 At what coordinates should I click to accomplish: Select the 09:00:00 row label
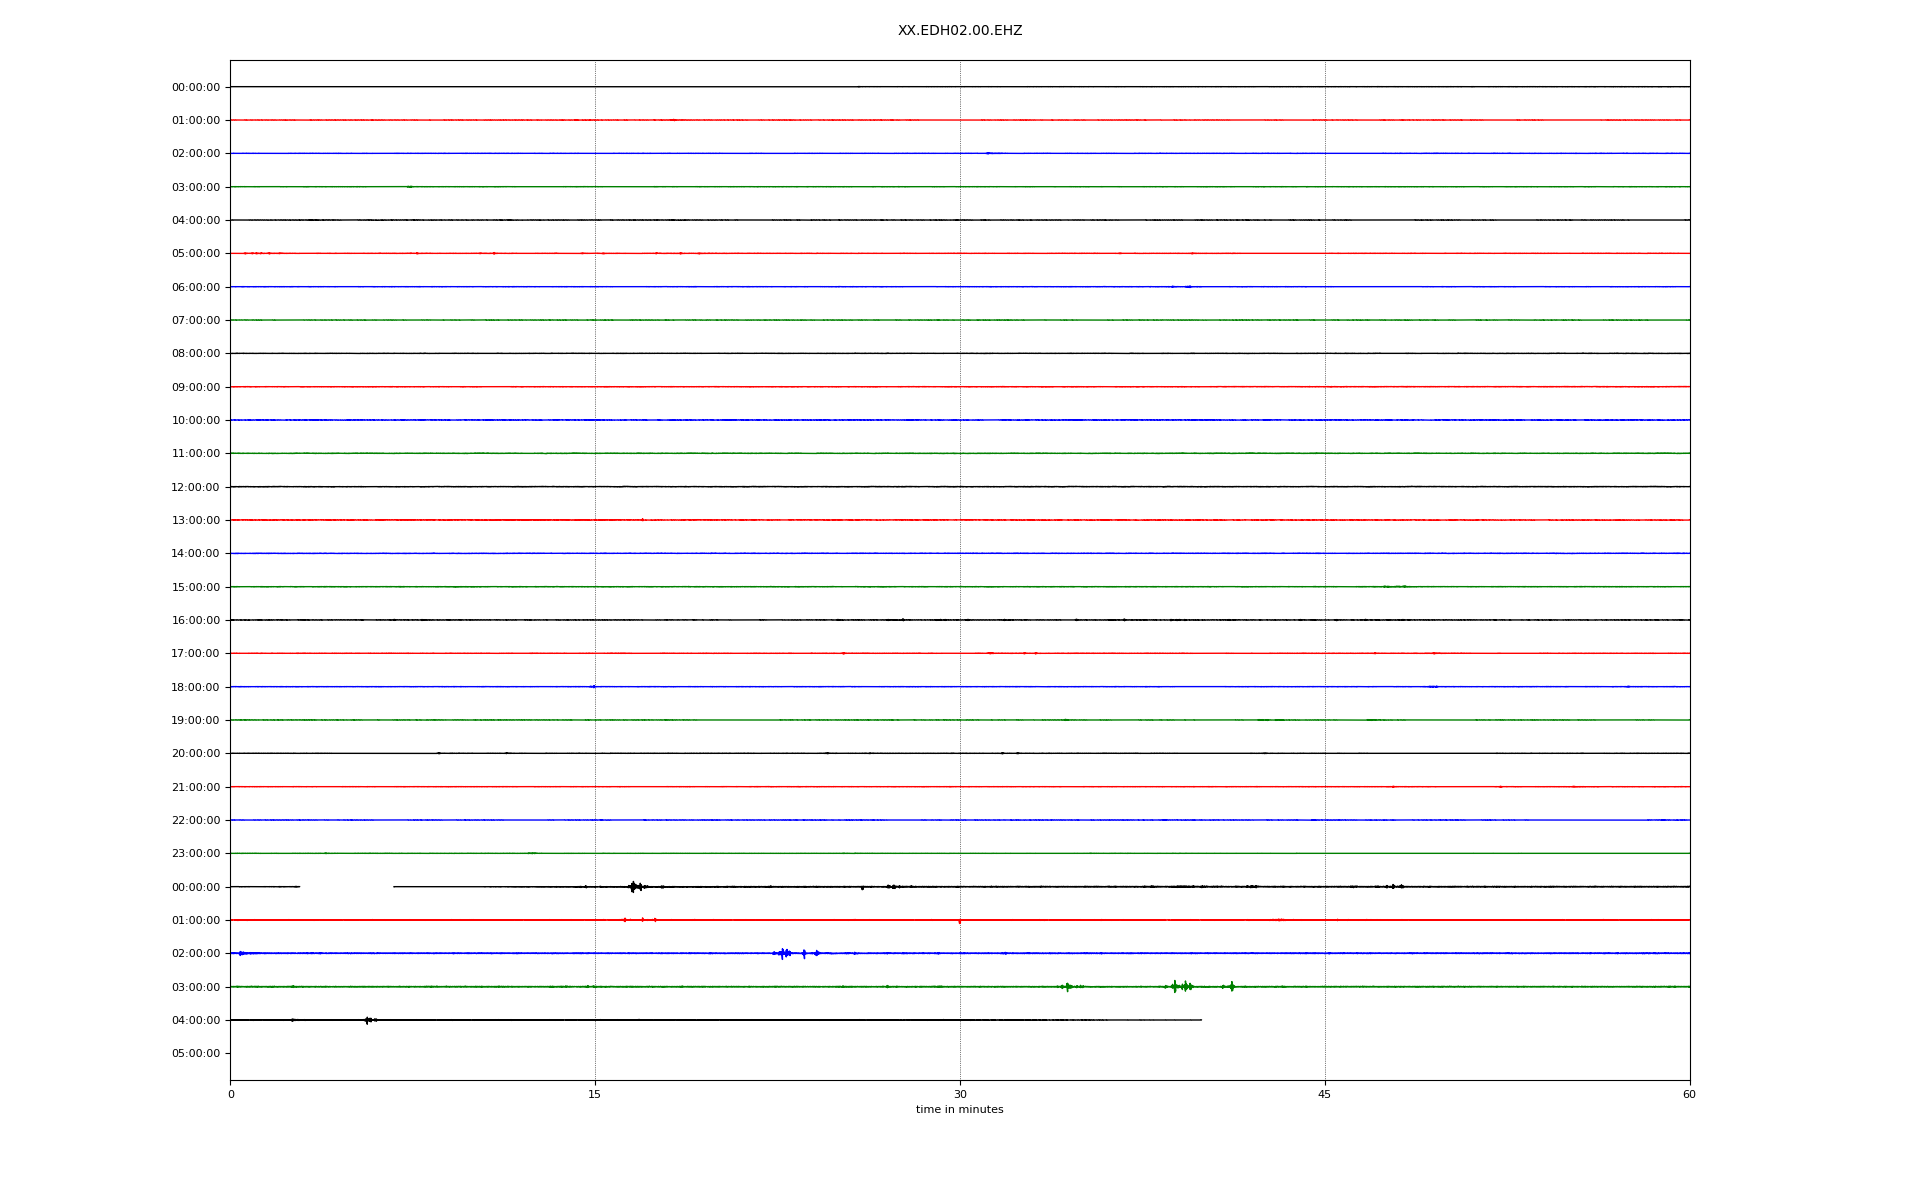pyautogui.click(x=195, y=387)
